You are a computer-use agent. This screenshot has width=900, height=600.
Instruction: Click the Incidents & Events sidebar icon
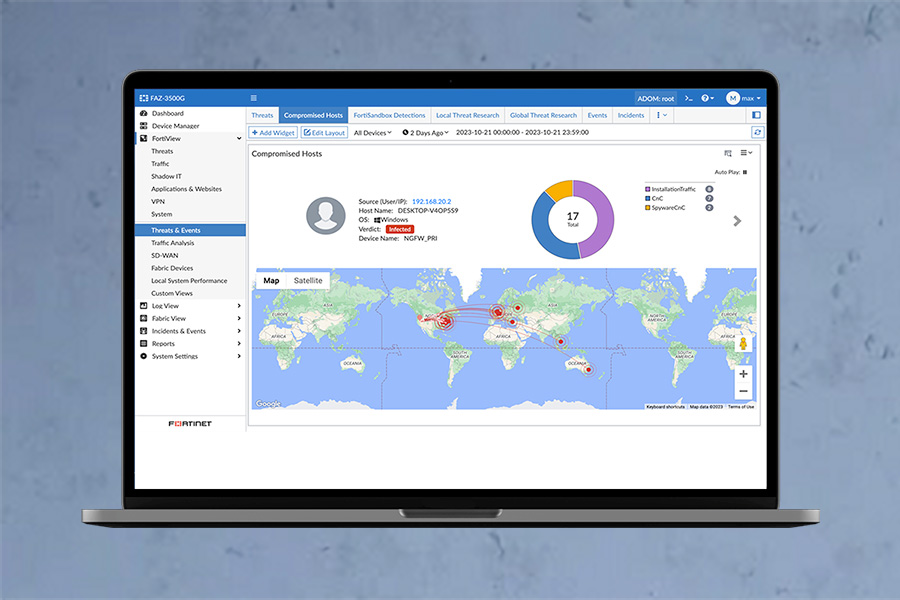[x=143, y=331]
